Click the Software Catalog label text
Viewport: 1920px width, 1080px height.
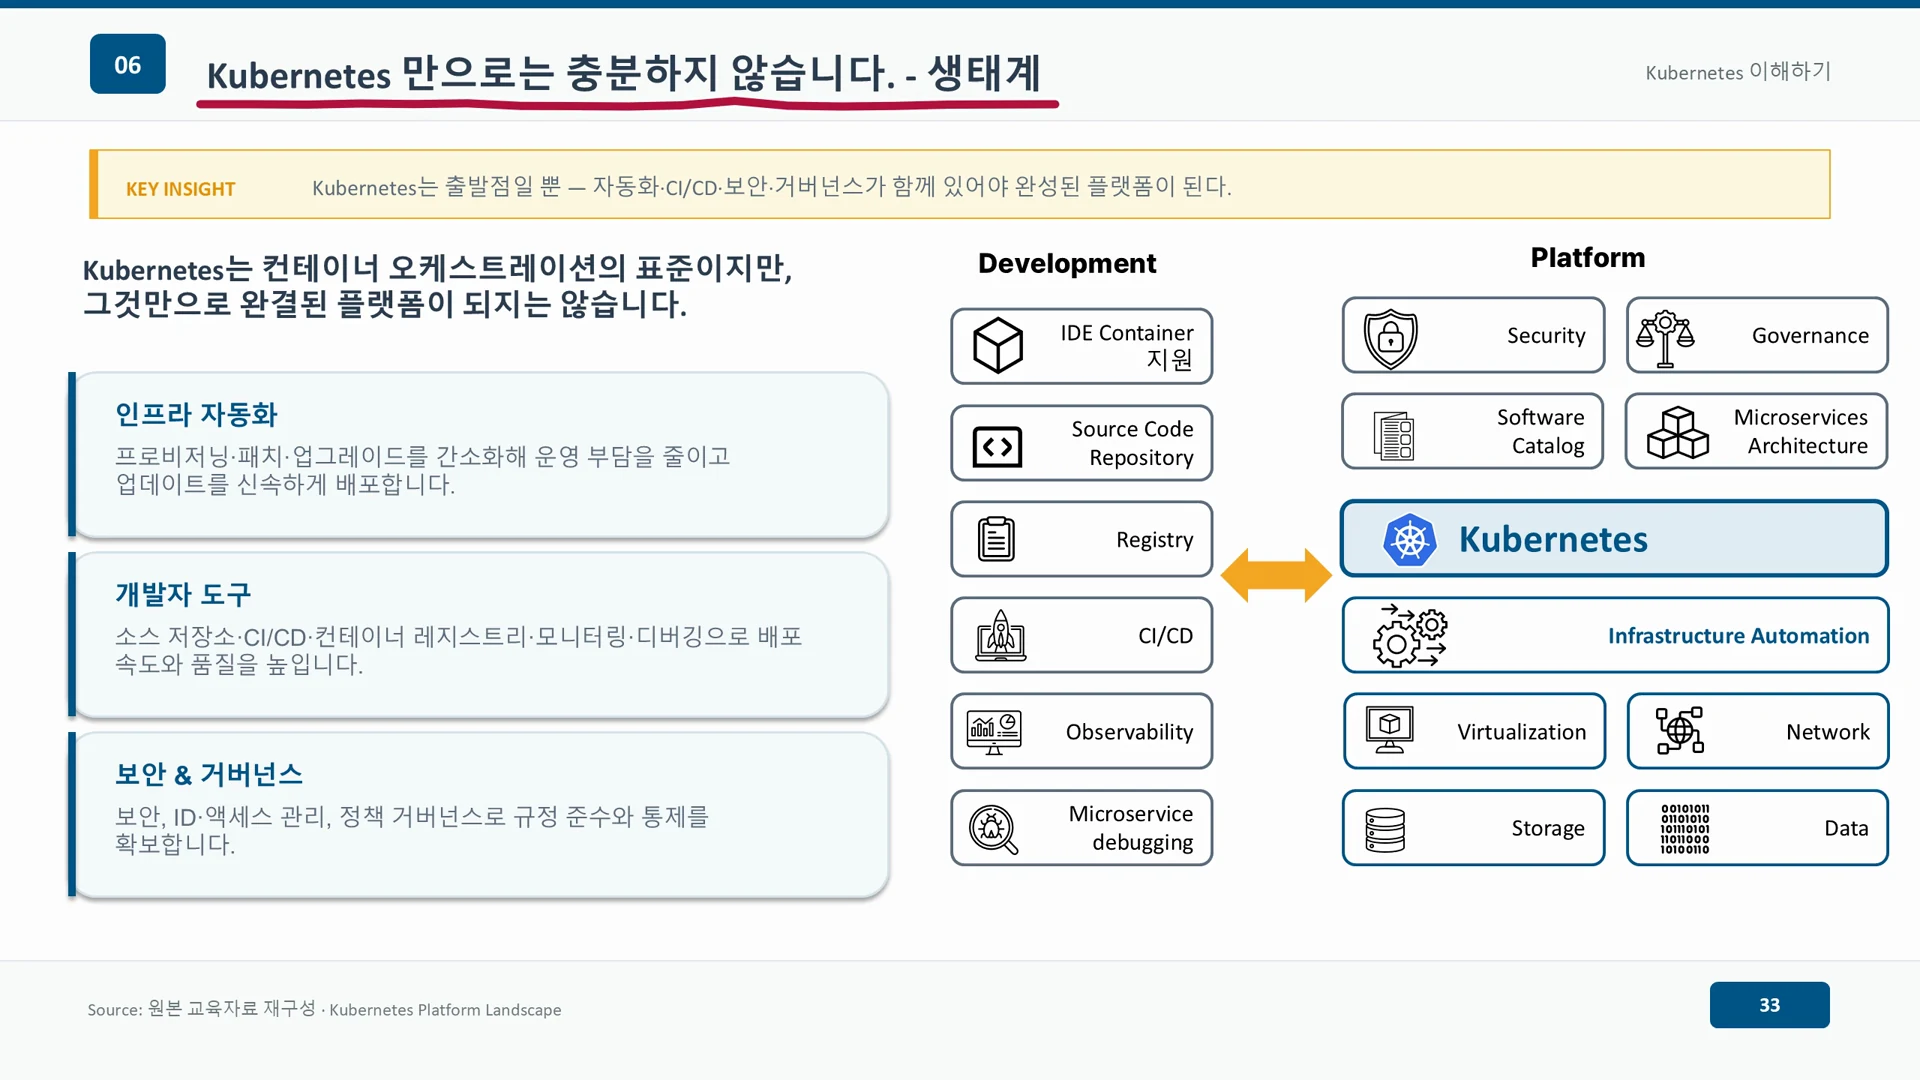pyautogui.click(x=1540, y=431)
